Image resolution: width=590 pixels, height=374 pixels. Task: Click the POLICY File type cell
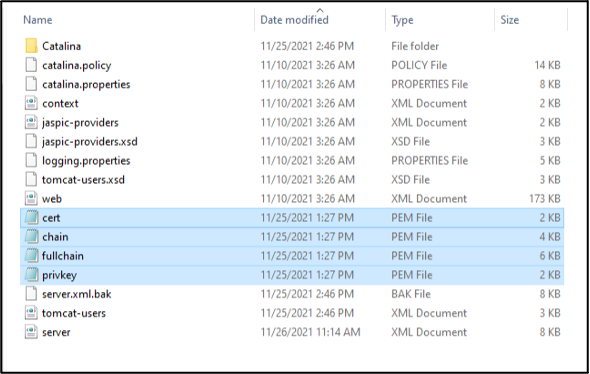(419, 65)
